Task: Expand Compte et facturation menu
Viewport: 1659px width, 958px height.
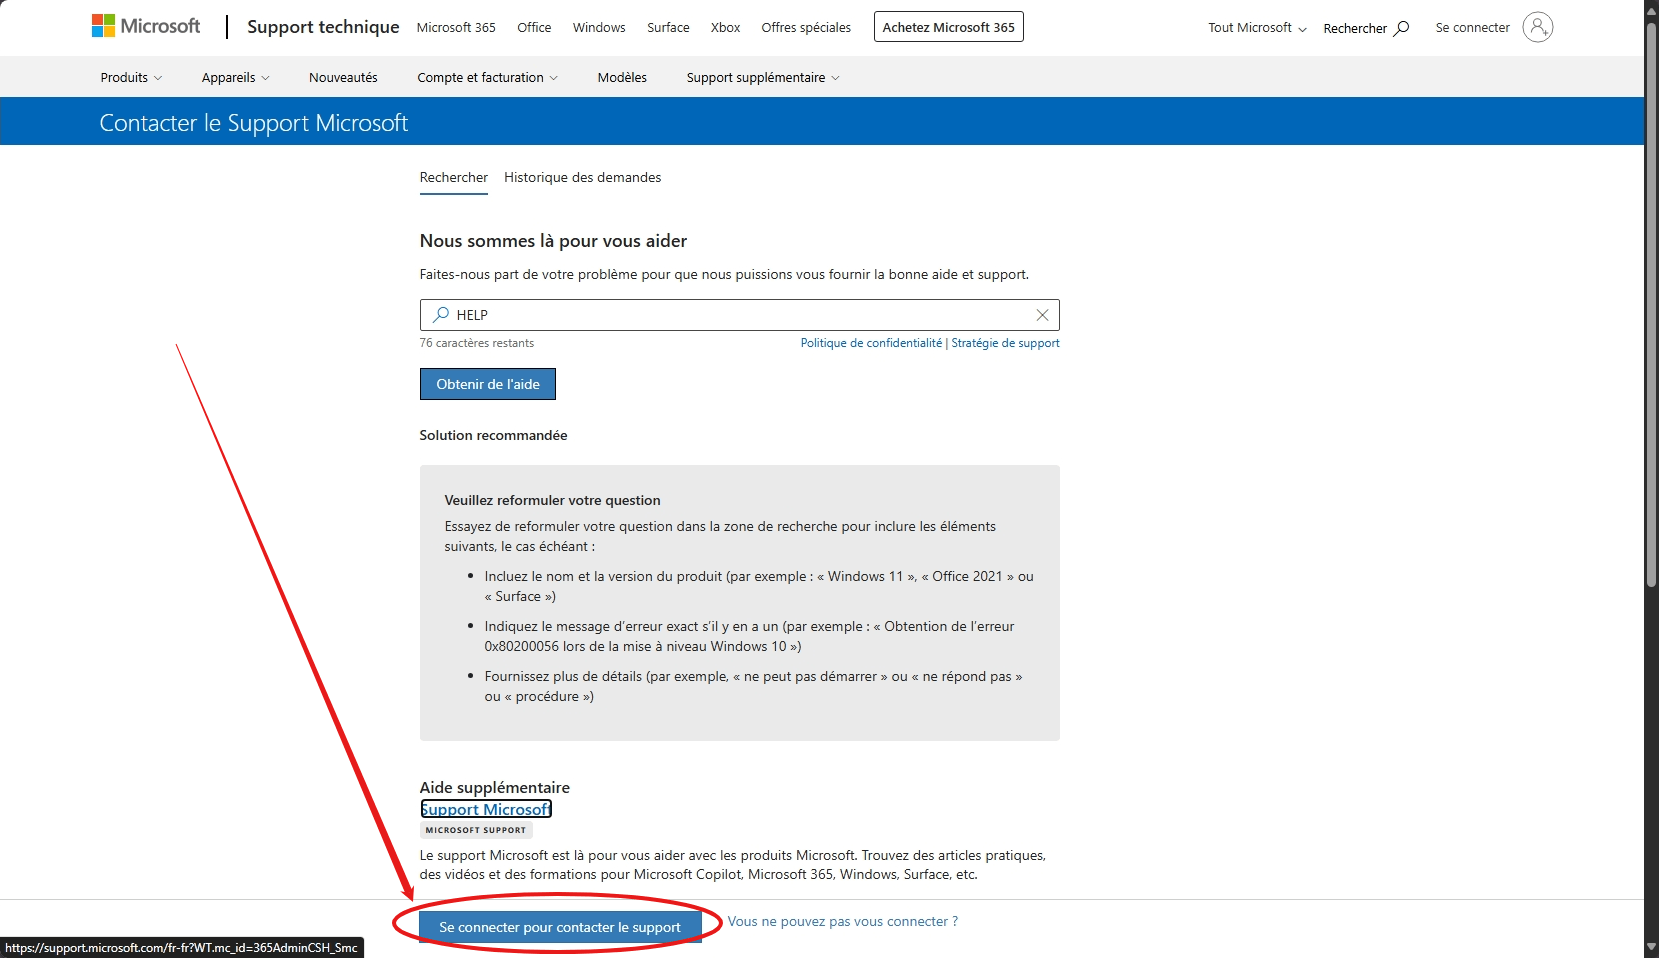Action: [x=488, y=77]
